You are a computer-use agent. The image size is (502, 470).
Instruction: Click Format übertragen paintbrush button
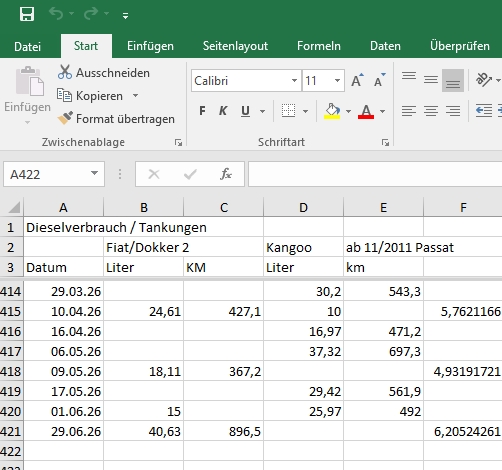click(116, 119)
